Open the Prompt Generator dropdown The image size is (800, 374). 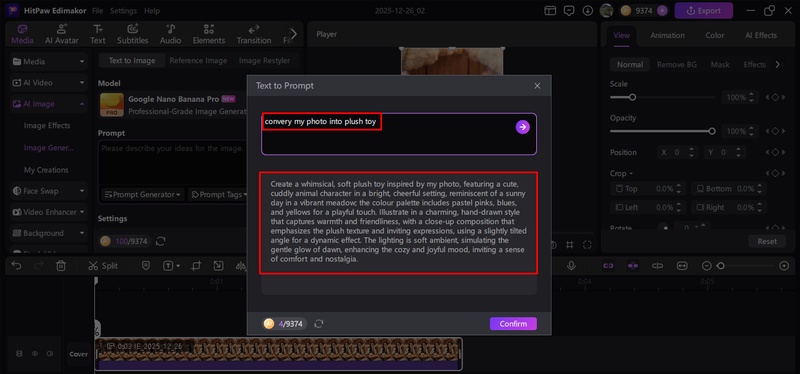point(143,194)
